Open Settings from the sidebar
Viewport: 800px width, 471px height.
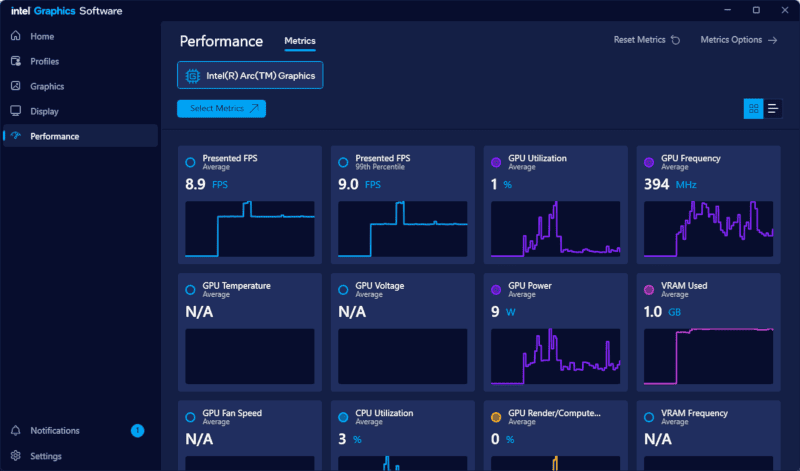[x=45, y=456]
